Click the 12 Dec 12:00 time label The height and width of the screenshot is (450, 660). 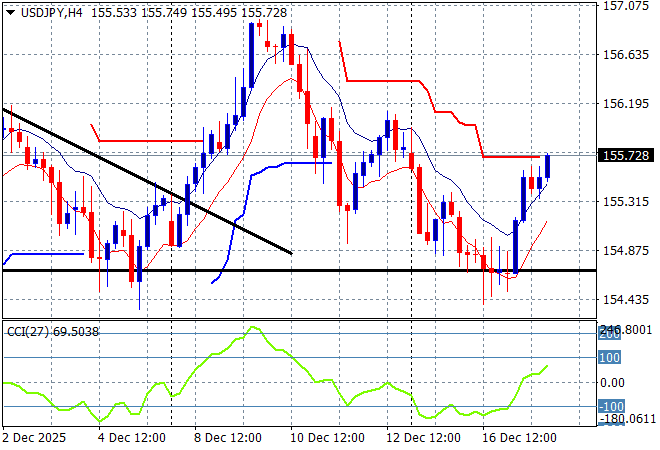tap(423, 438)
